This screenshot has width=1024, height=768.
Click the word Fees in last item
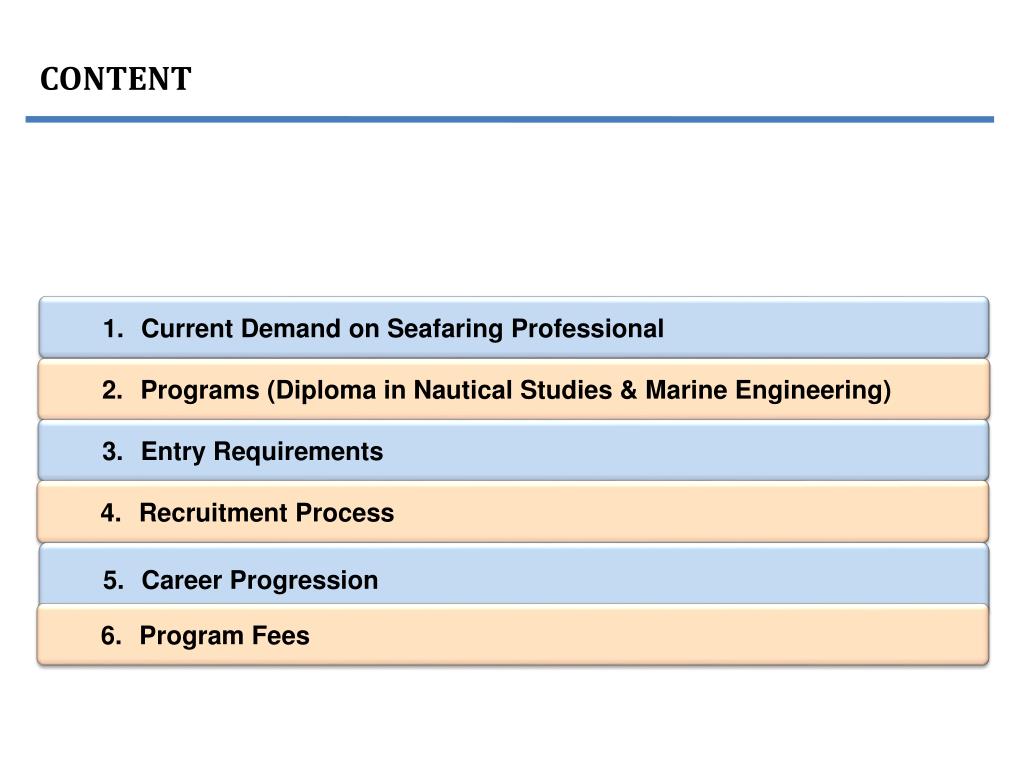point(281,635)
